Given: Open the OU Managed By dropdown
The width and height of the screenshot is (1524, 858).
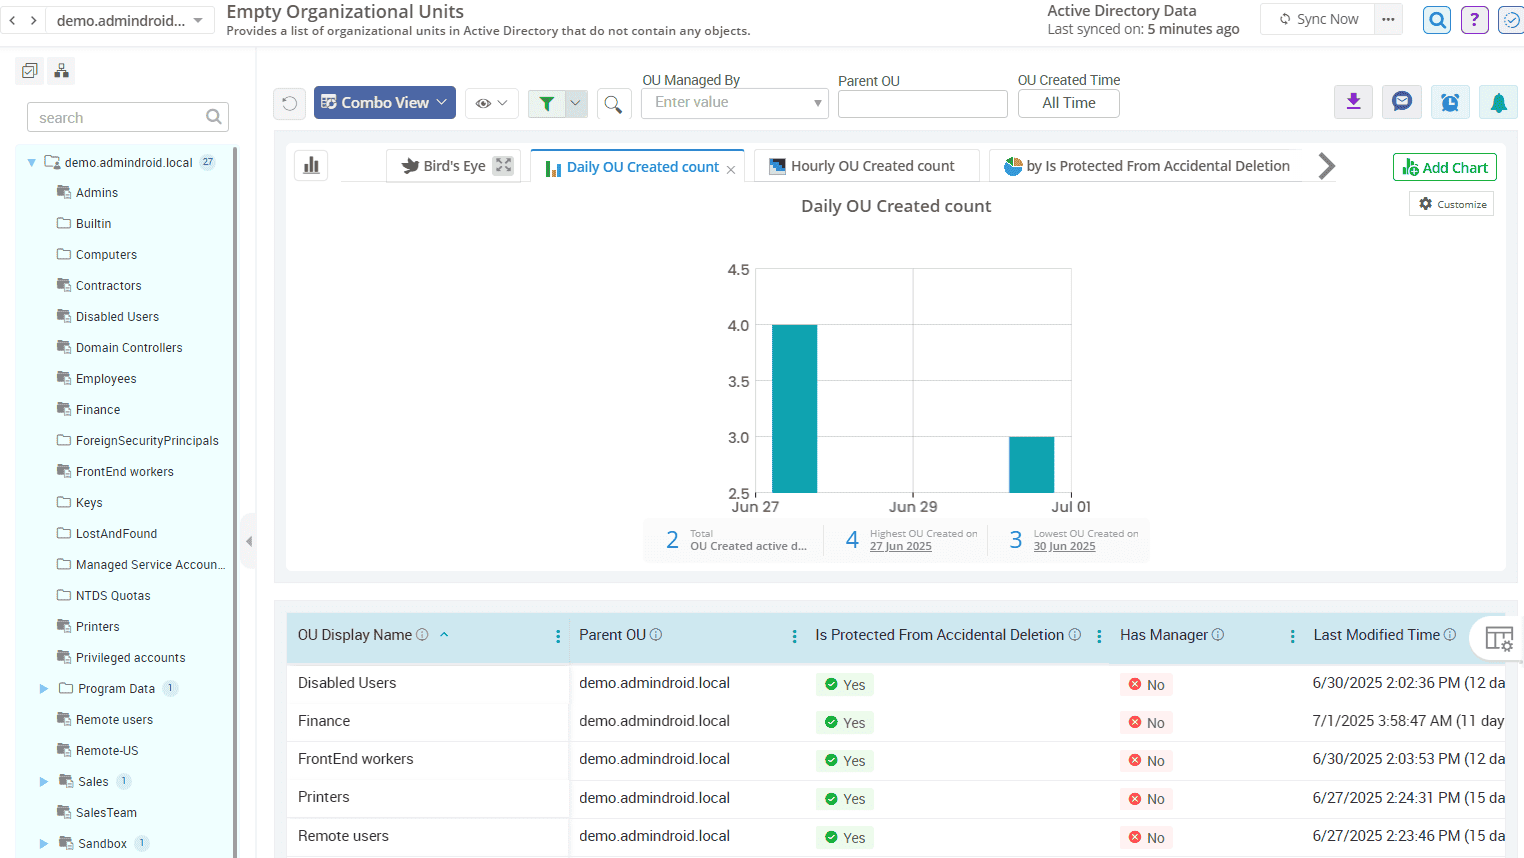Looking at the screenshot, I should point(734,103).
